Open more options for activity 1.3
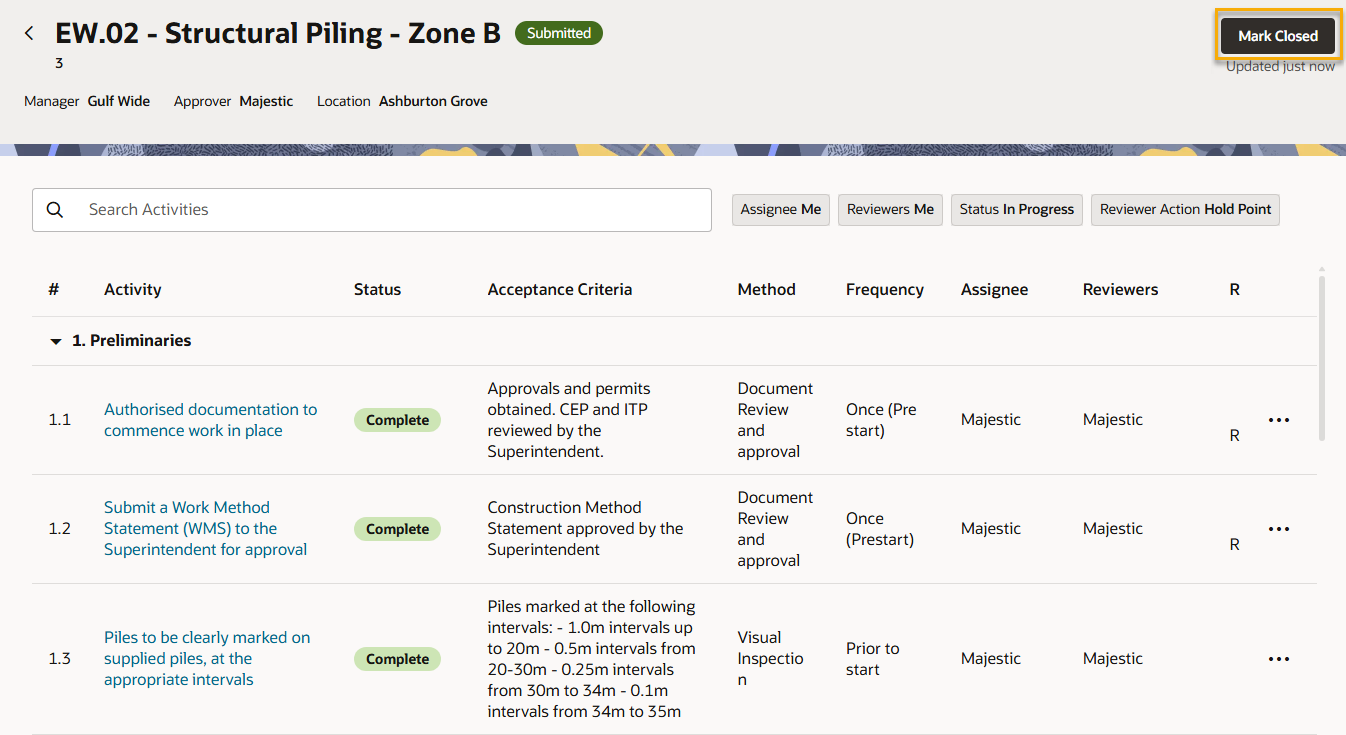The height and width of the screenshot is (735, 1346). click(x=1278, y=659)
